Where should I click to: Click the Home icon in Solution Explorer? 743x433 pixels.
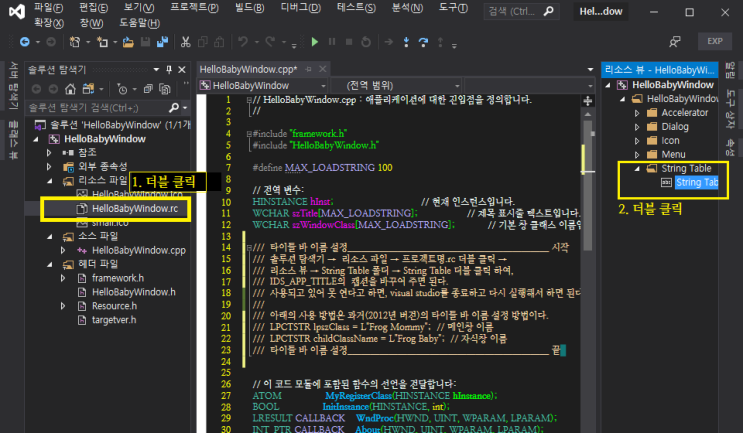pos(70,89)
